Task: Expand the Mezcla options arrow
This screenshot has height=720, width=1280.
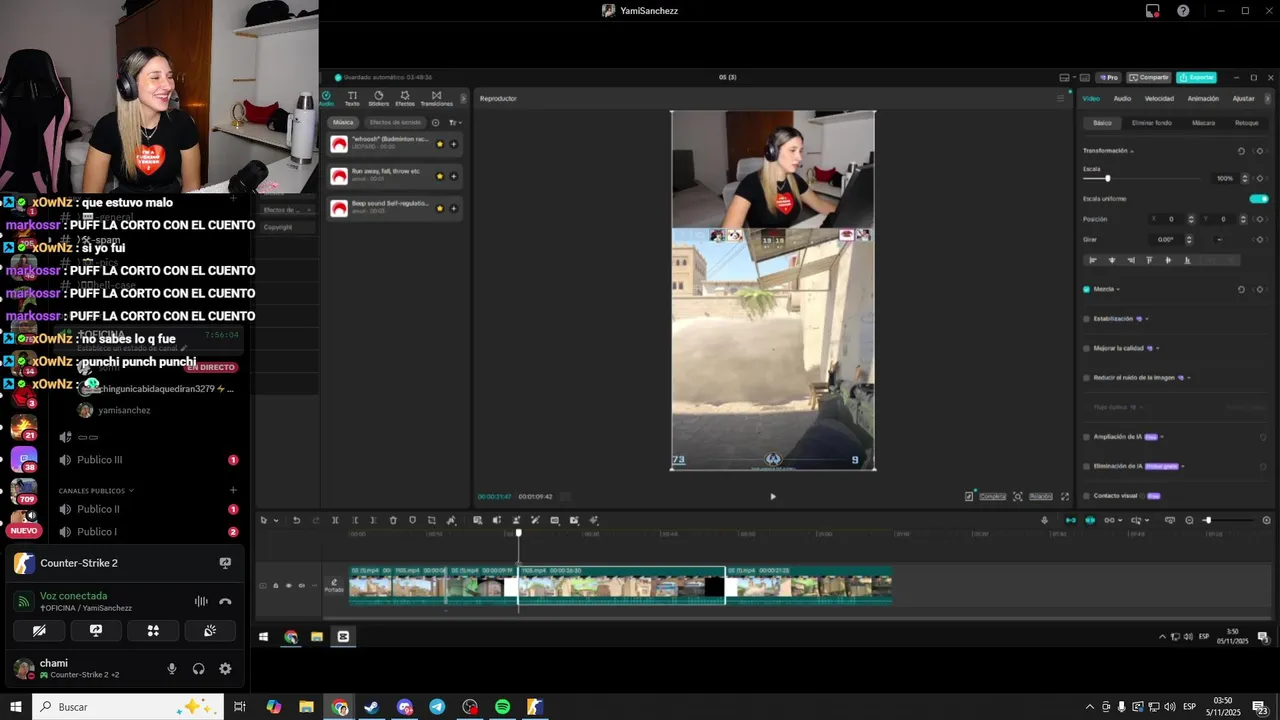Action: [x=1119, y=289]
